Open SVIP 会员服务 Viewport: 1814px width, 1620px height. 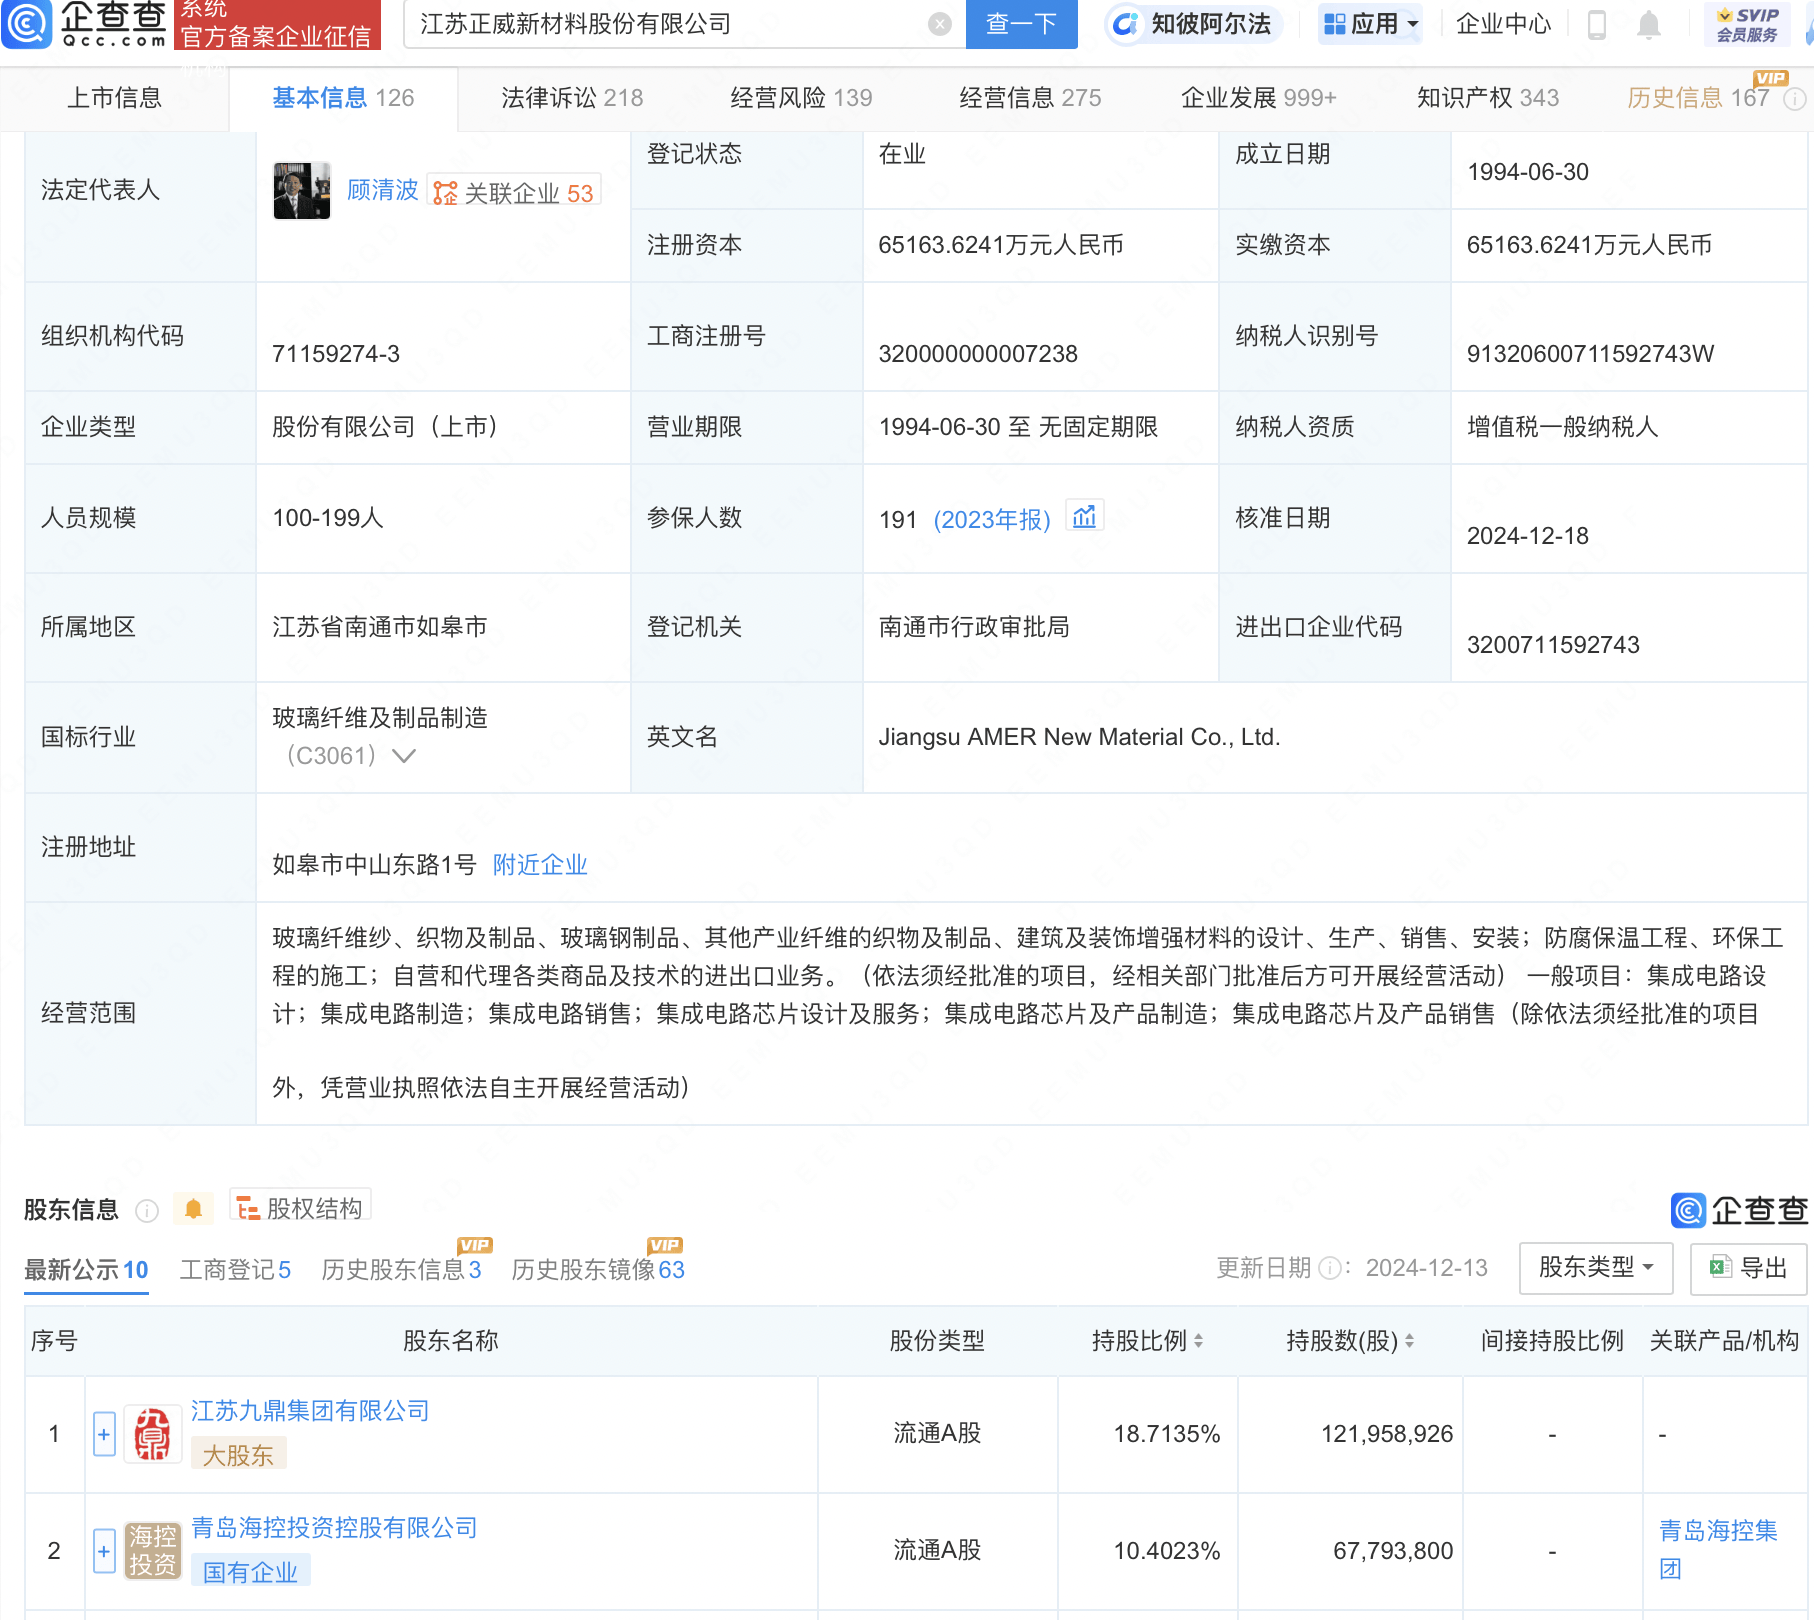[x=1747, y=24]
